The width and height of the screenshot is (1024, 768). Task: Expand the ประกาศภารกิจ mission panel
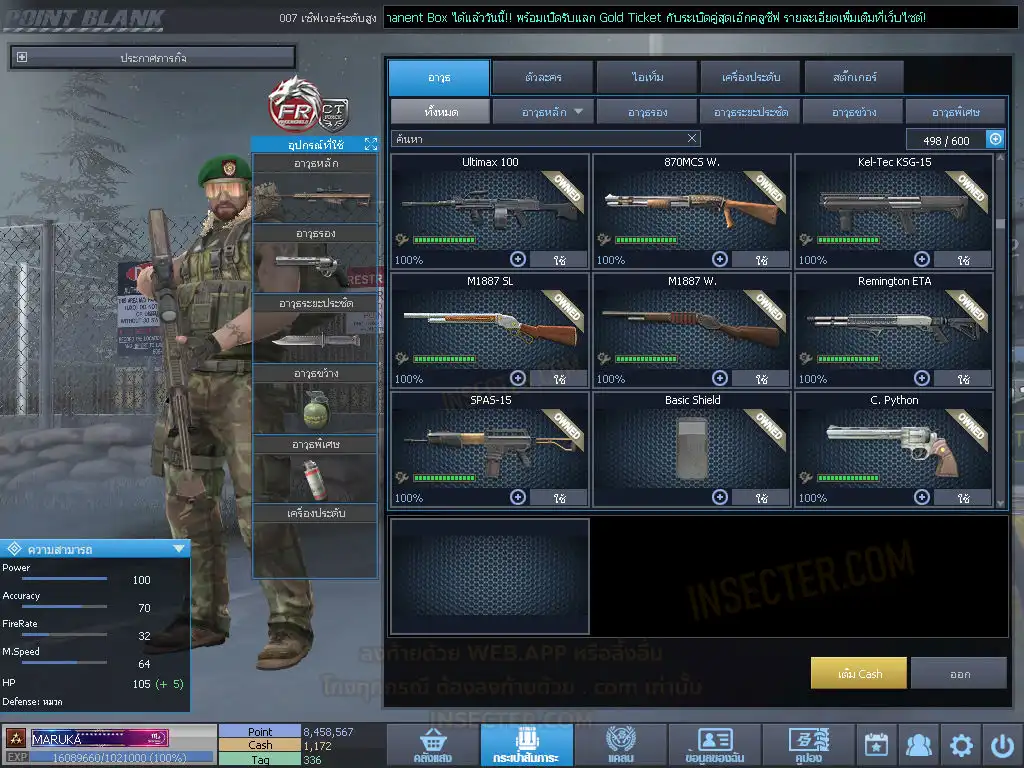22,58
